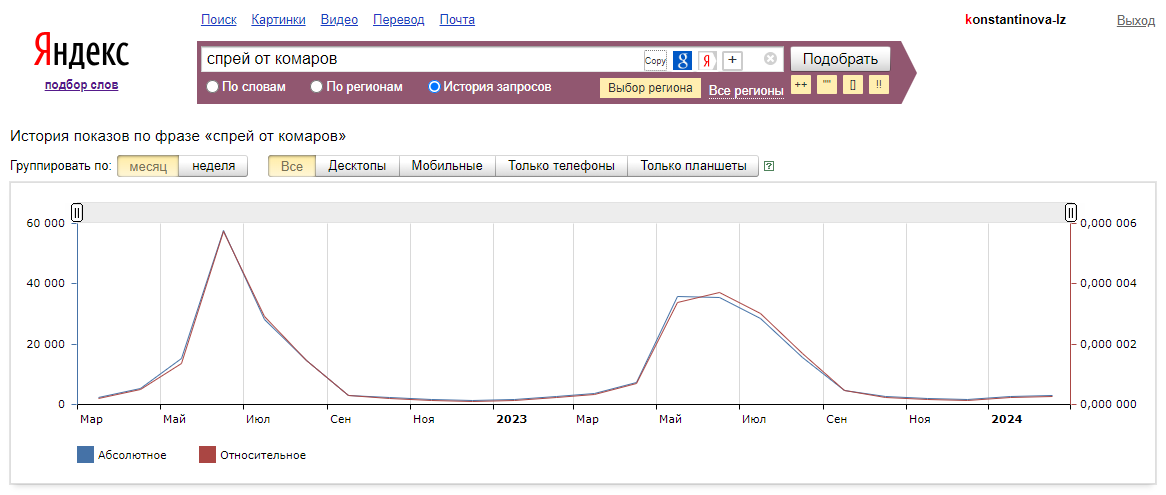
Task: Open the konstantinova-lz account name
Action: tap(1015, 20)
